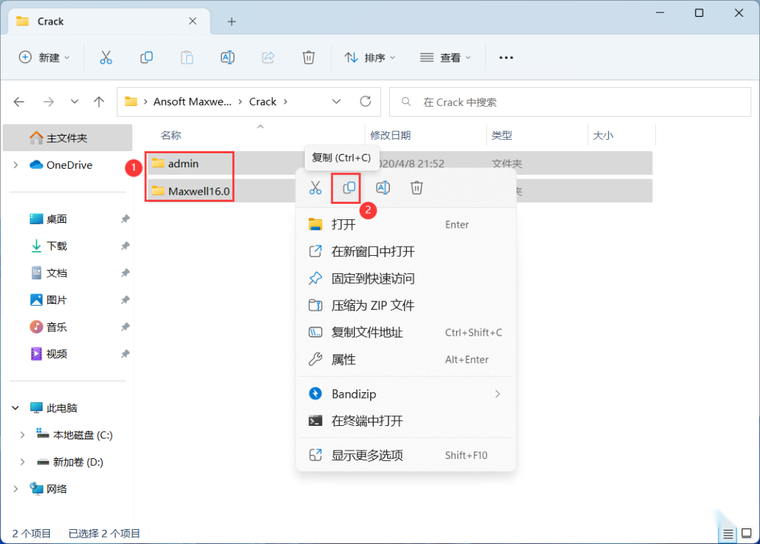Click the toolbar Rename icon
760x544 pixels.
(227, 58)
